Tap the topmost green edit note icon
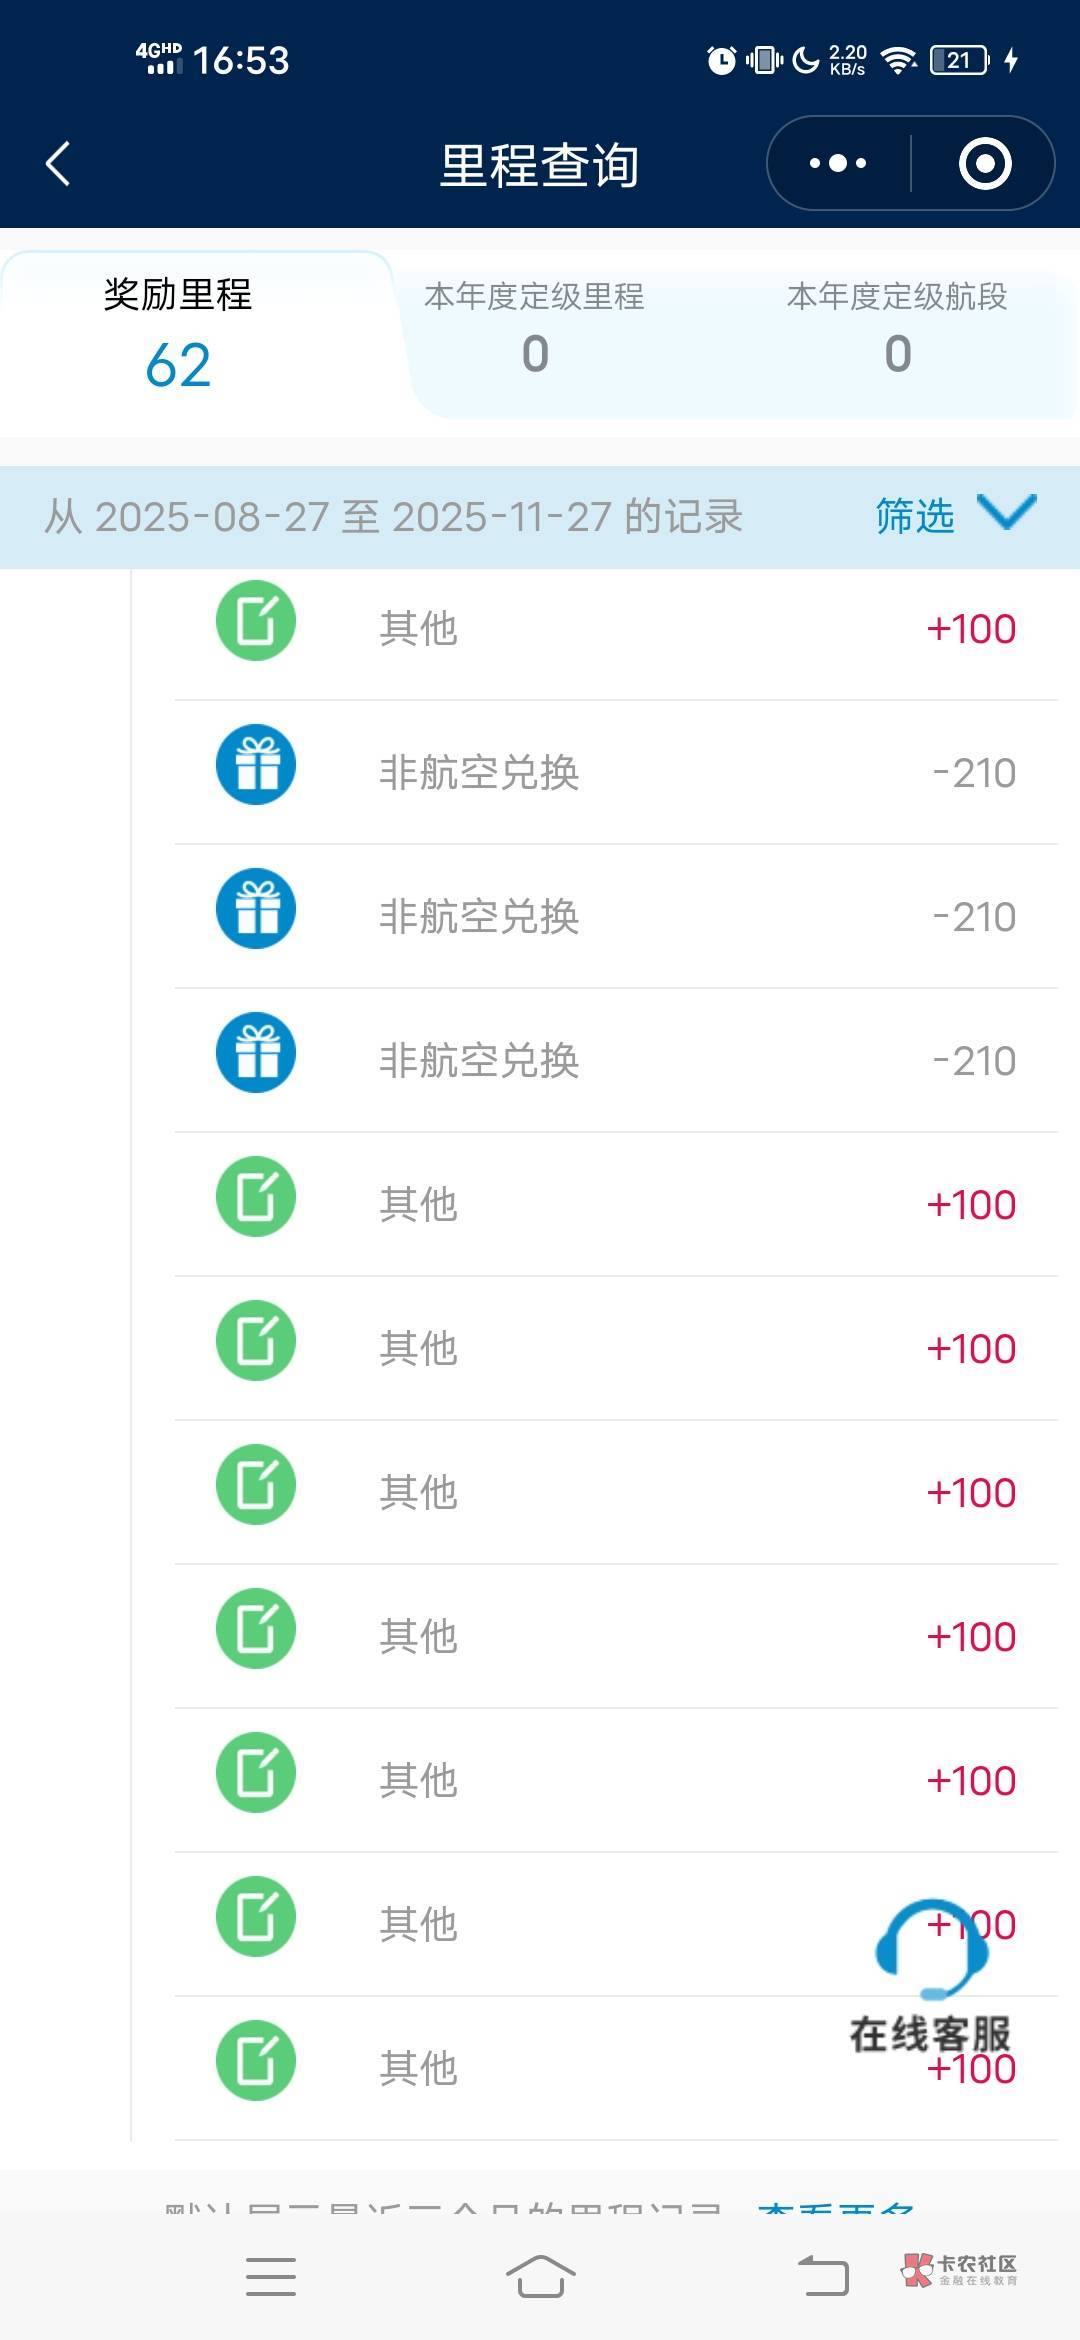This screenshot has height=2340, width=1080. pyautogui.click(x=256, y=621)
